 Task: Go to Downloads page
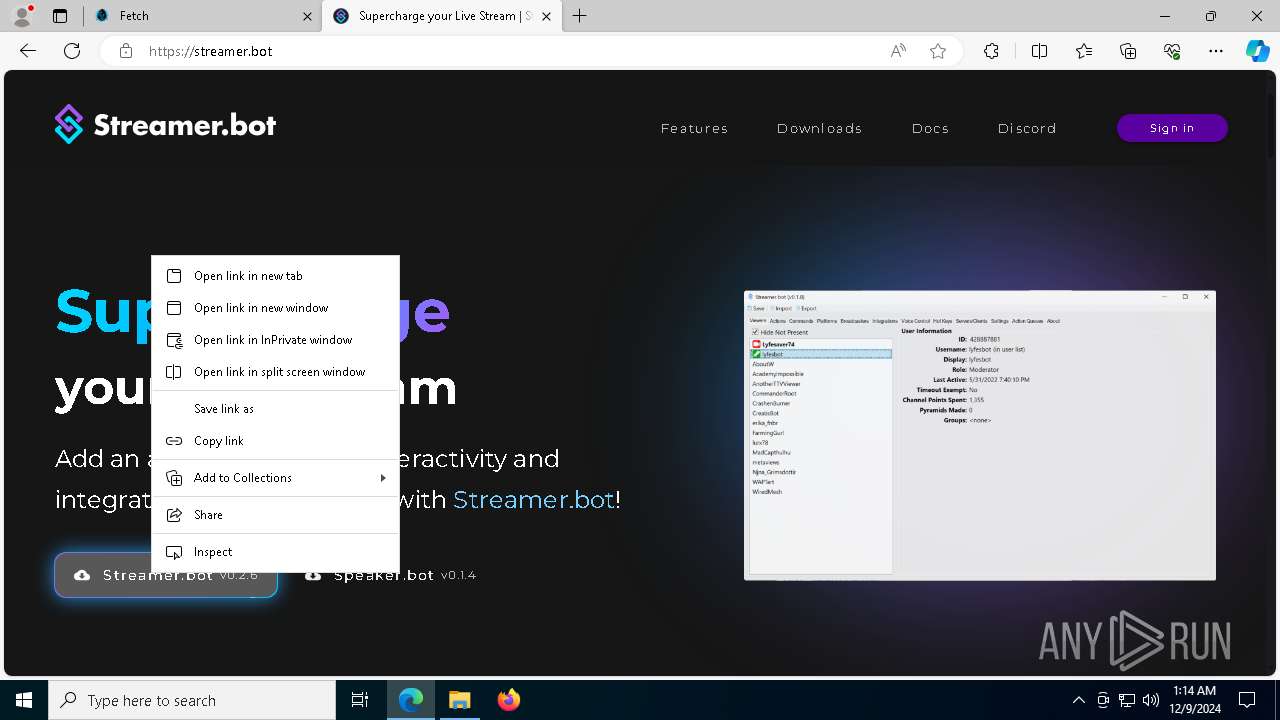(x=819, y=128)
